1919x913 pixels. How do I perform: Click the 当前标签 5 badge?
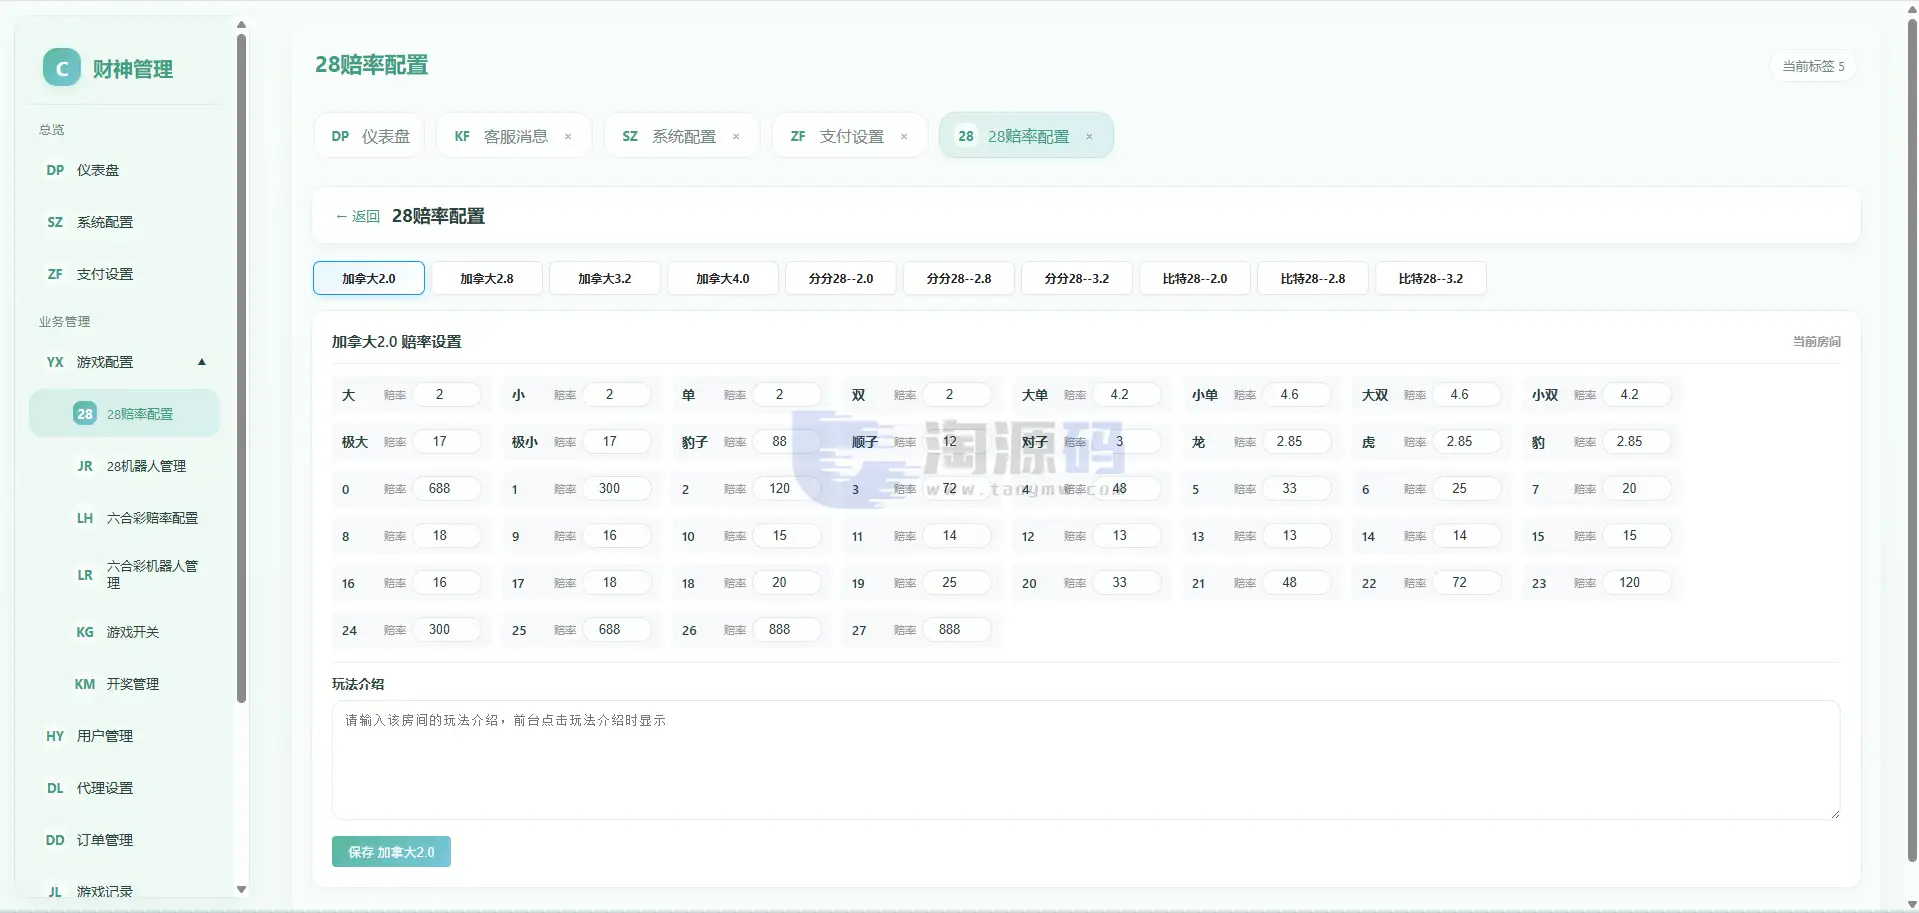pos(1813,66)
